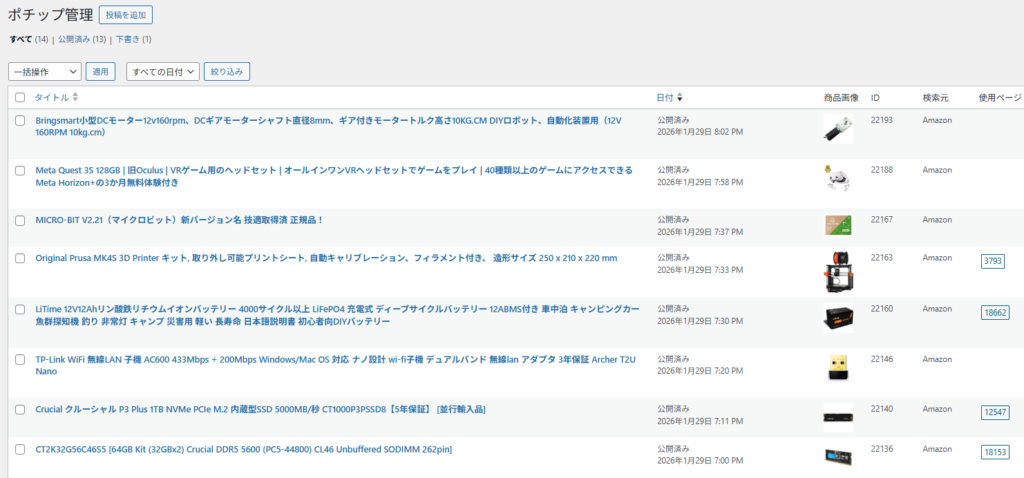
Task: Click the TP-Link WiFi adapter thumbnail
Action: tap(837, 368)
